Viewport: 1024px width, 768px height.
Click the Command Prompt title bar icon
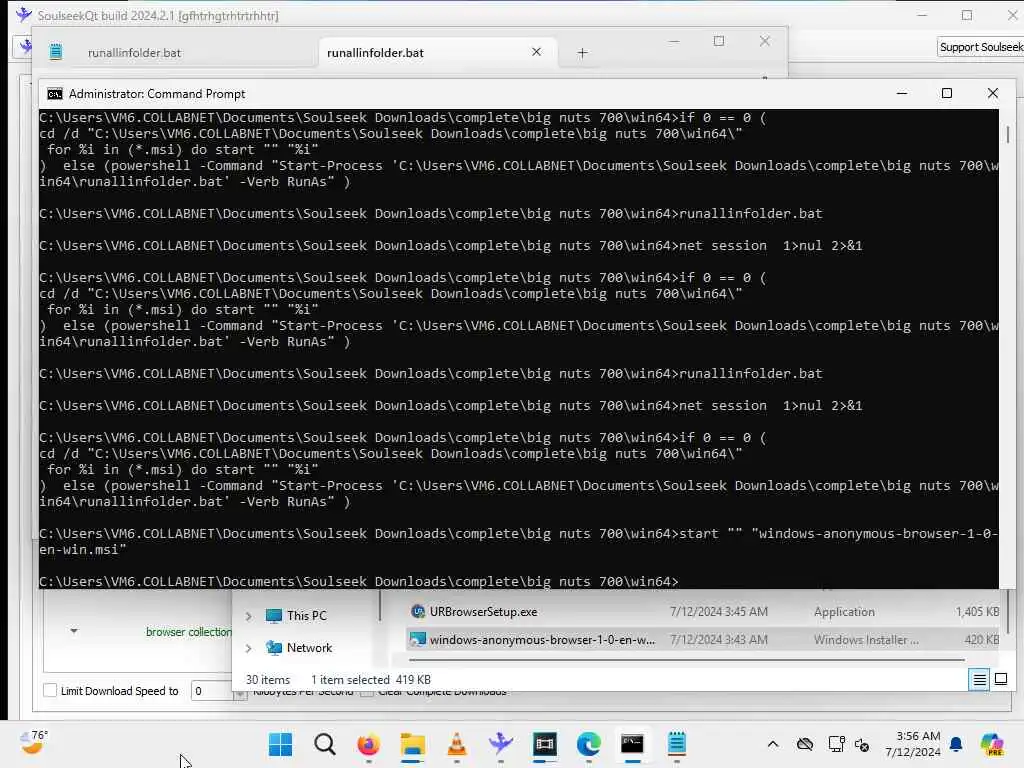click(55, 94)
